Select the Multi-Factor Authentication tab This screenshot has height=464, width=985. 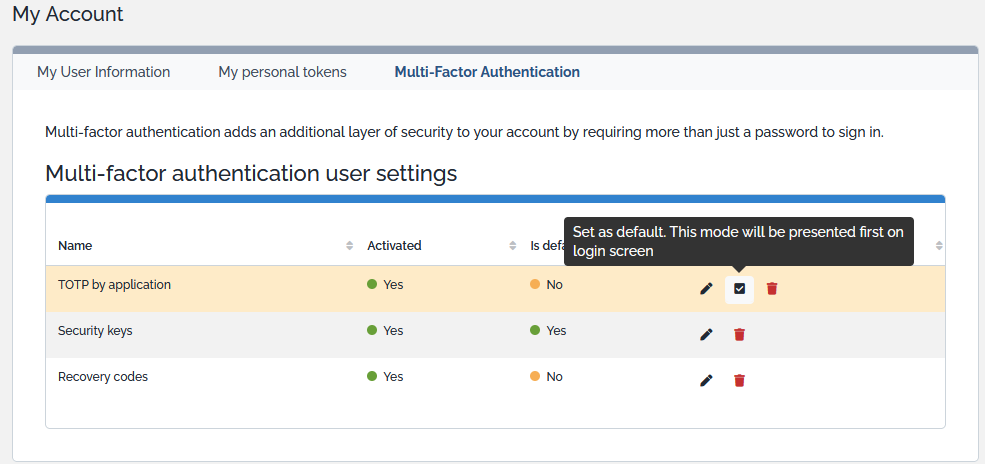coord(487,72)
